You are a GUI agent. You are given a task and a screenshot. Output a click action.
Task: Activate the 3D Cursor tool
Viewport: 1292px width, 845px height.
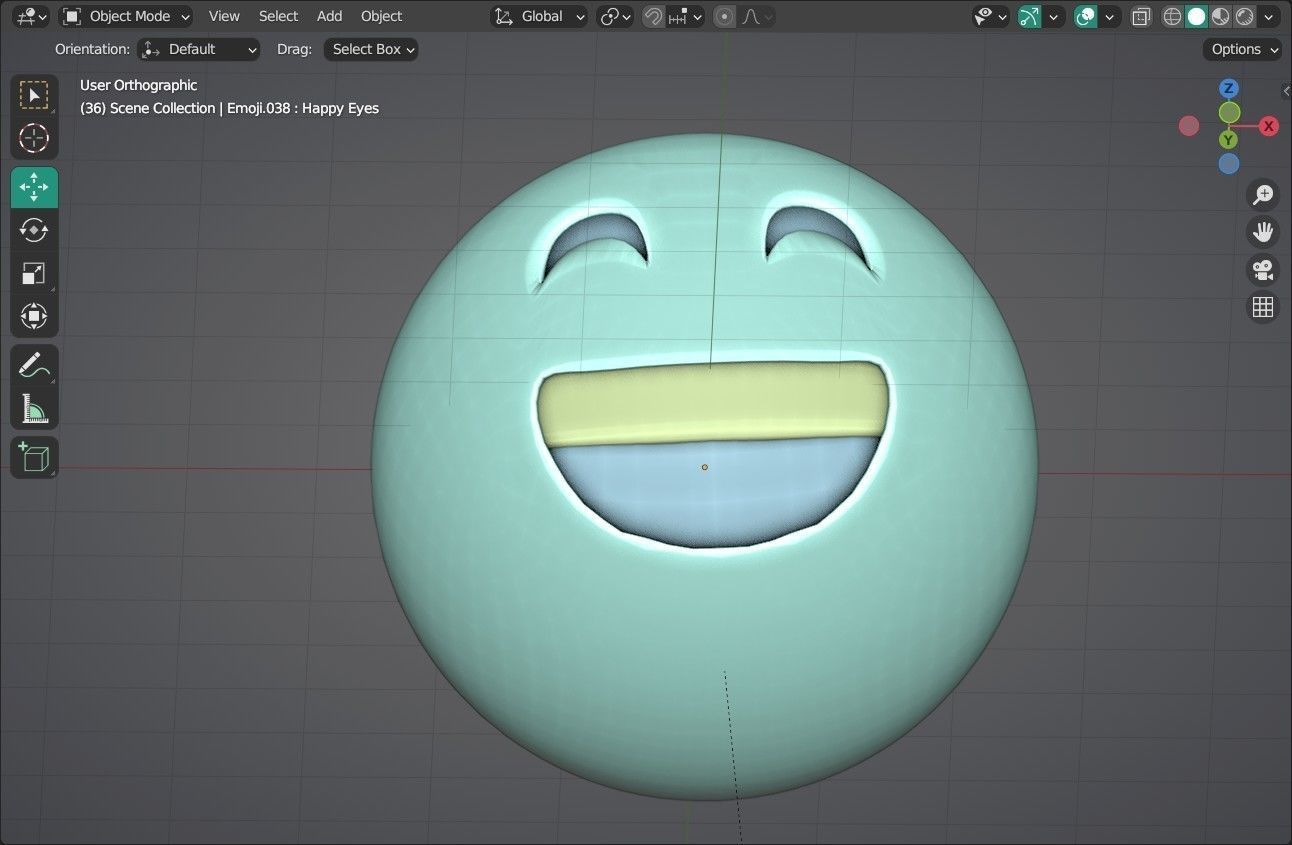pos(34,138)
